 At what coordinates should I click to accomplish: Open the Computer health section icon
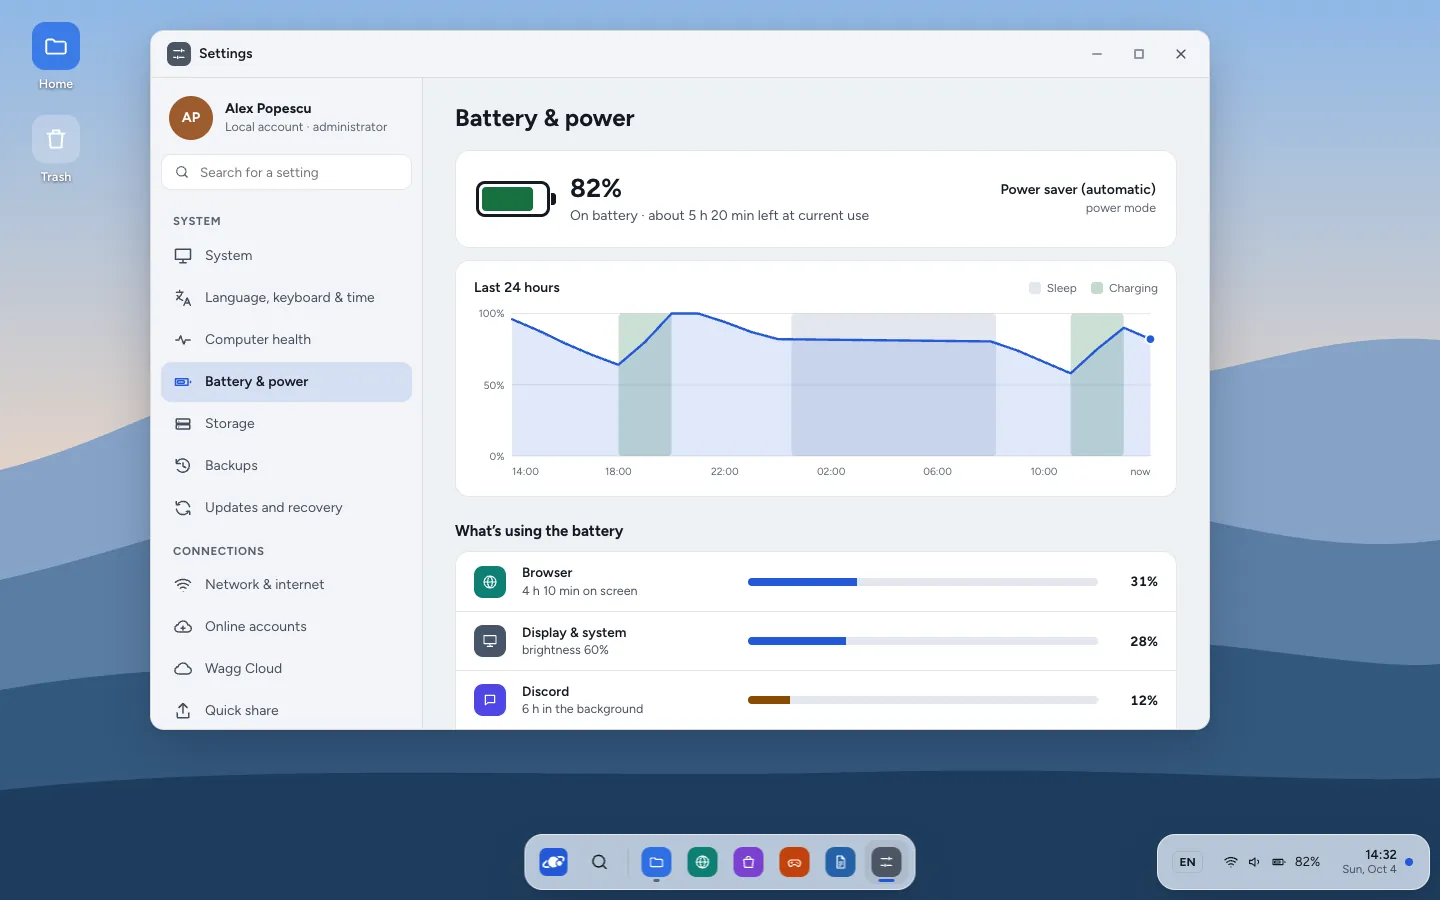click(x=183, y=340)
